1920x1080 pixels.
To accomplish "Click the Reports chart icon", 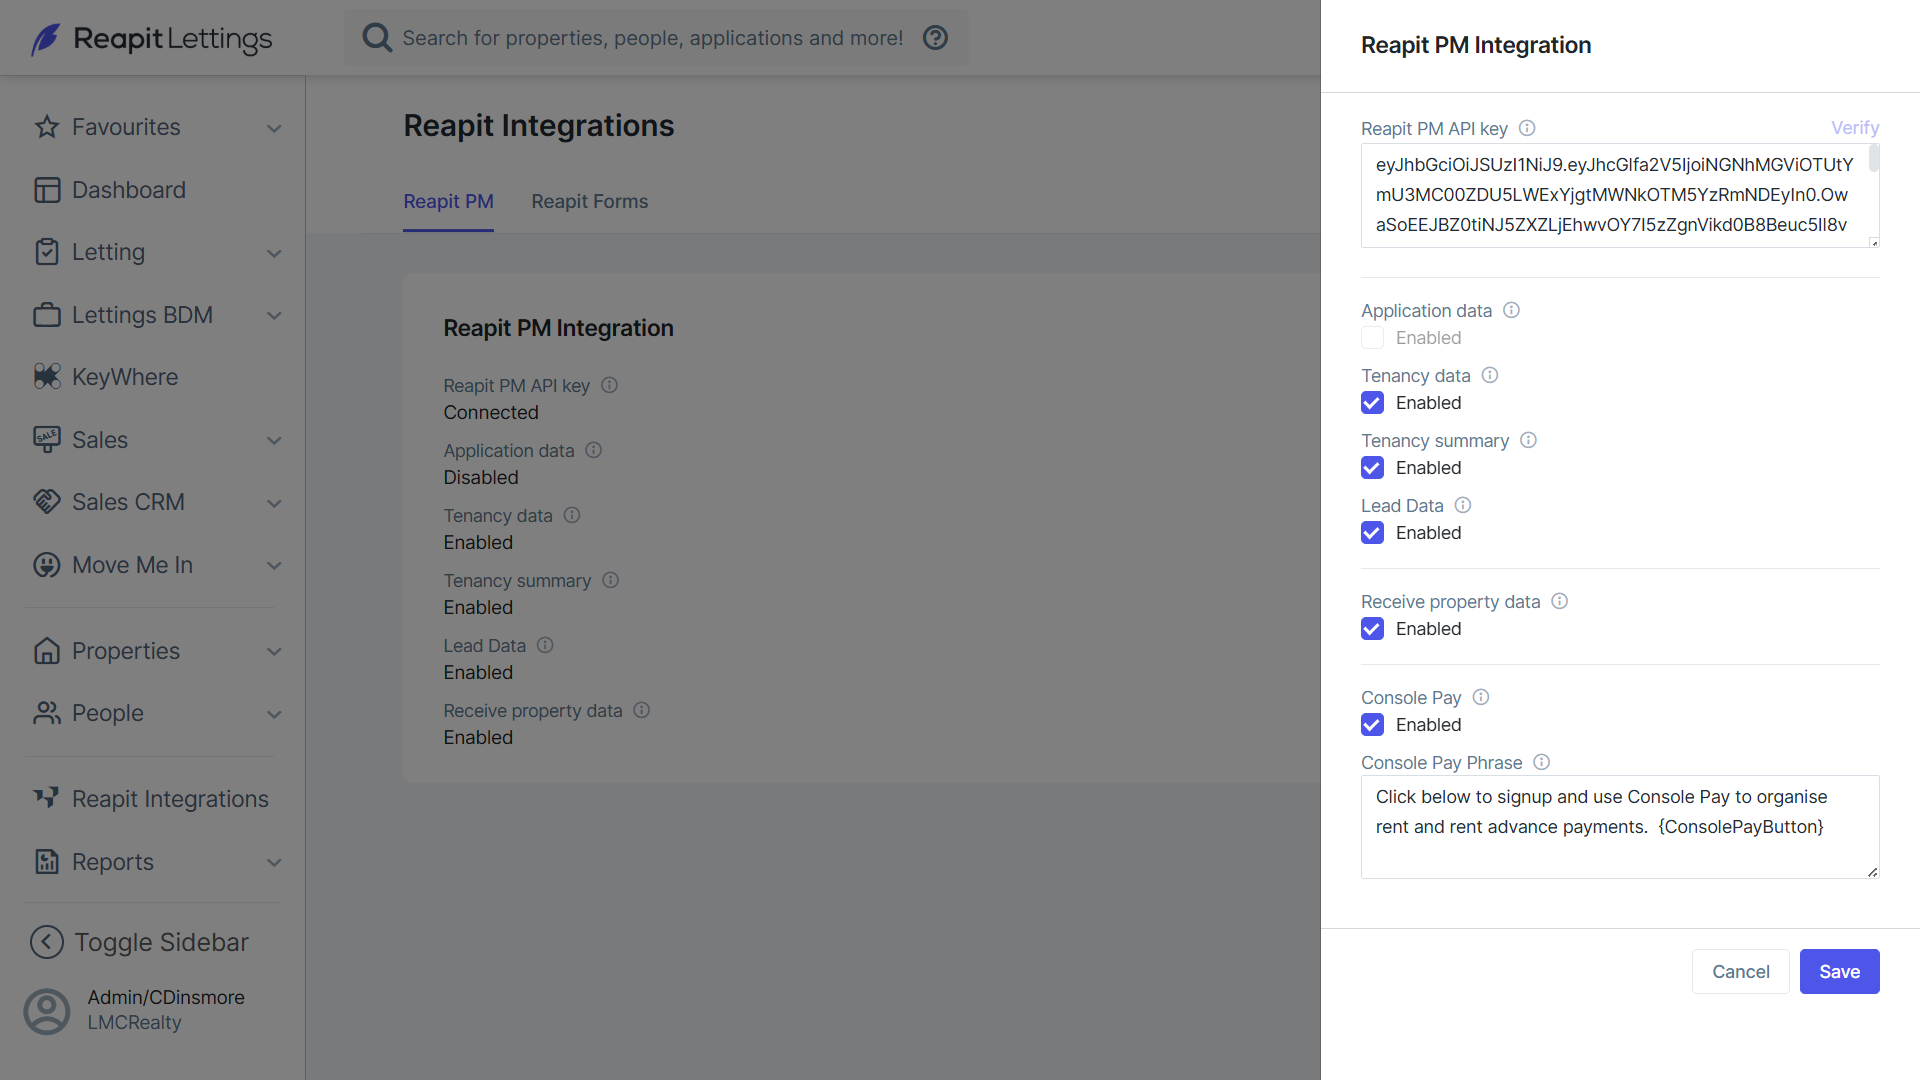I will click(x=47, y=862).
